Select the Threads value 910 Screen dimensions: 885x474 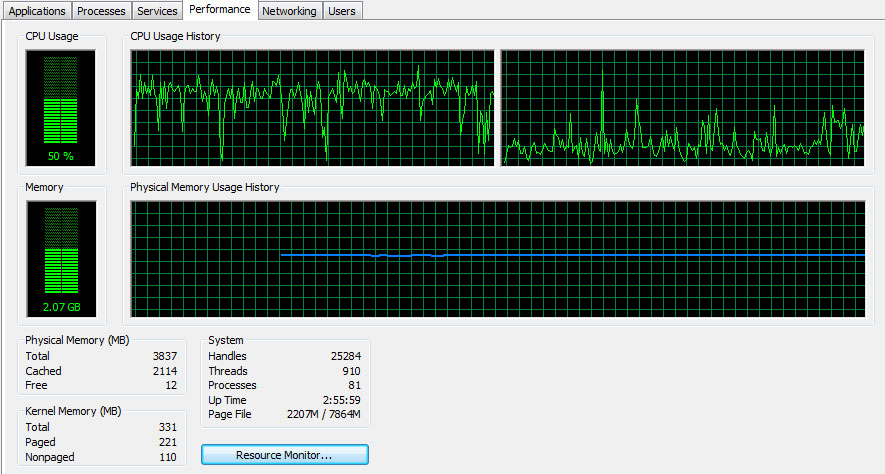(x=351, y=371)
